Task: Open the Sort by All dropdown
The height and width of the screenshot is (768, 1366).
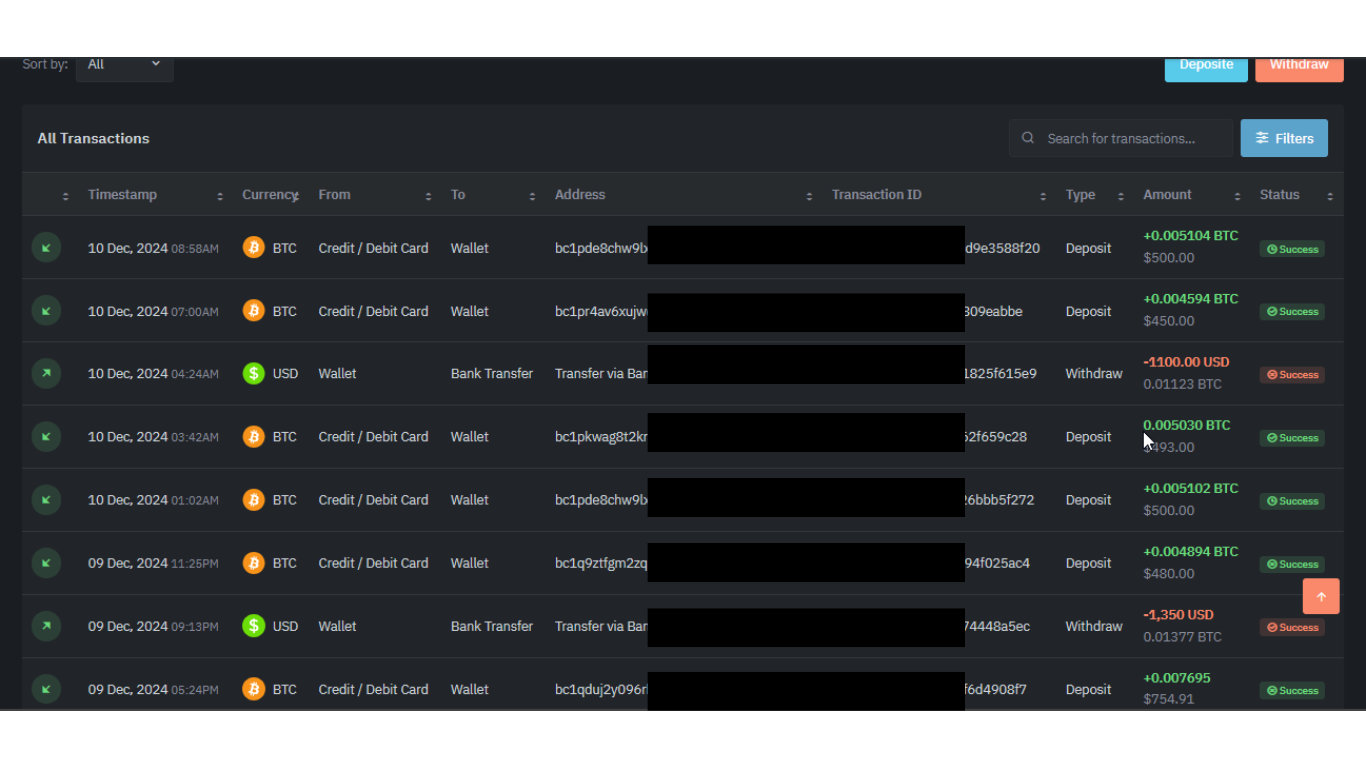Action: 124,65
